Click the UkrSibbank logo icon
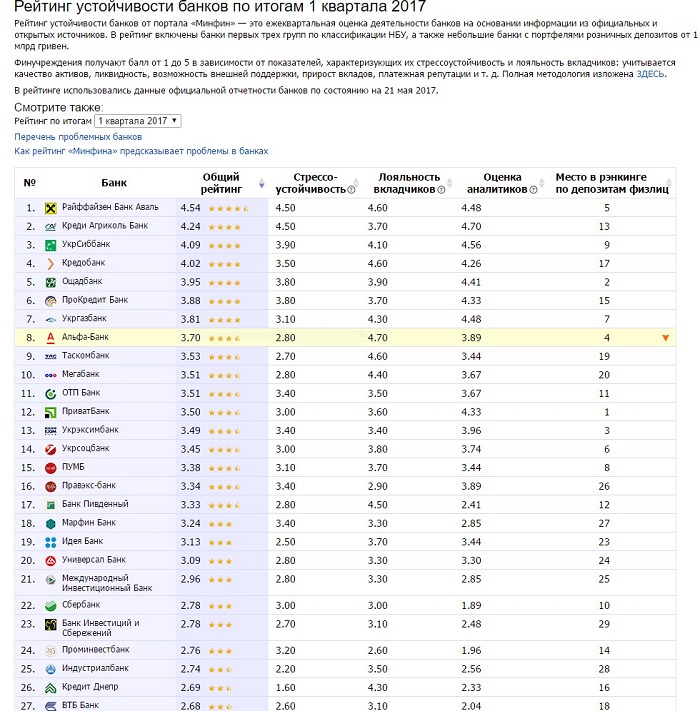 [x=50, y=245]
